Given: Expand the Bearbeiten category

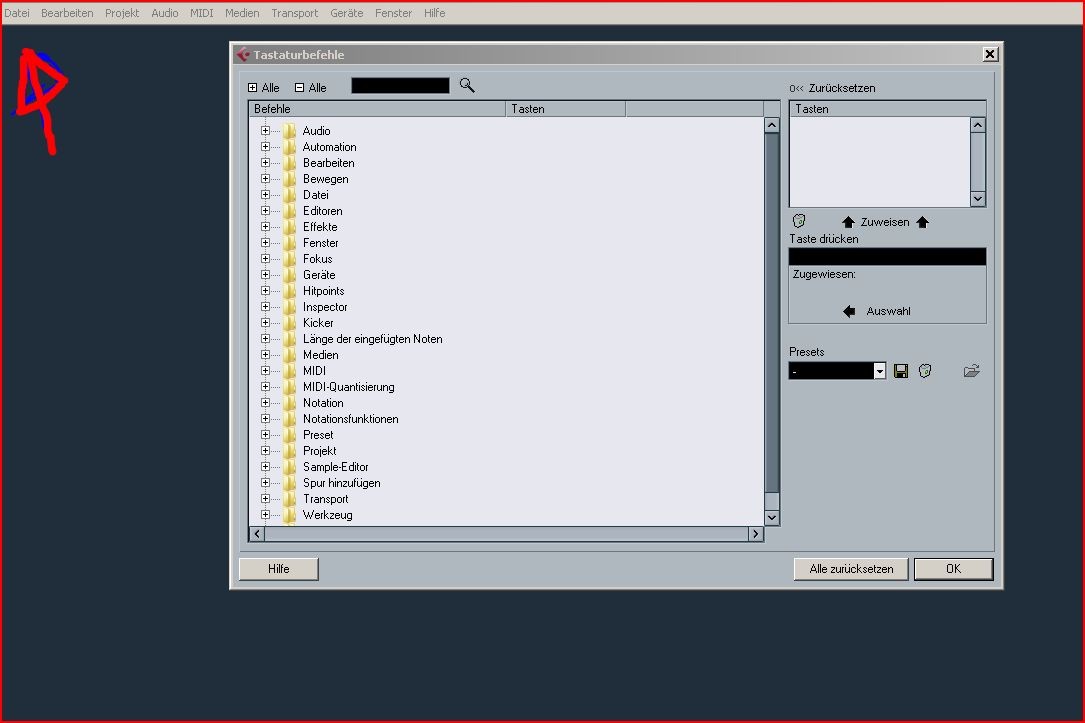Looking at the screenshot, I should point(265,163).
